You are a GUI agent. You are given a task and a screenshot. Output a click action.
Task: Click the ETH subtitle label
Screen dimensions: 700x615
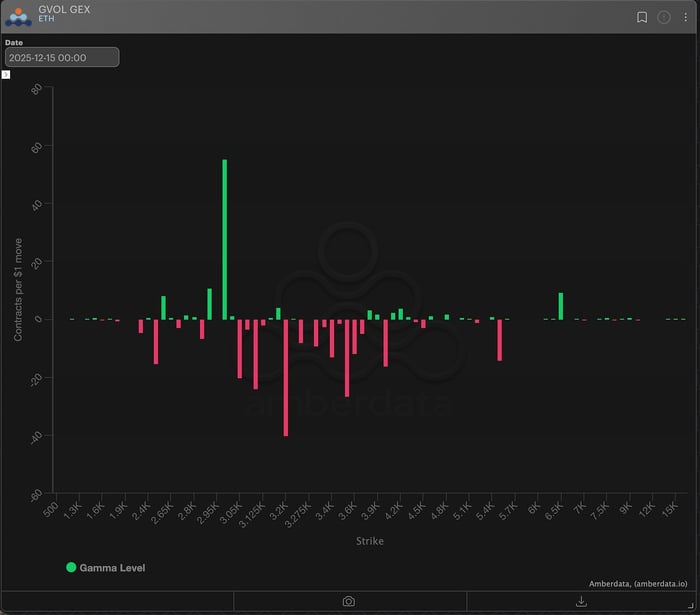point(46,19)
